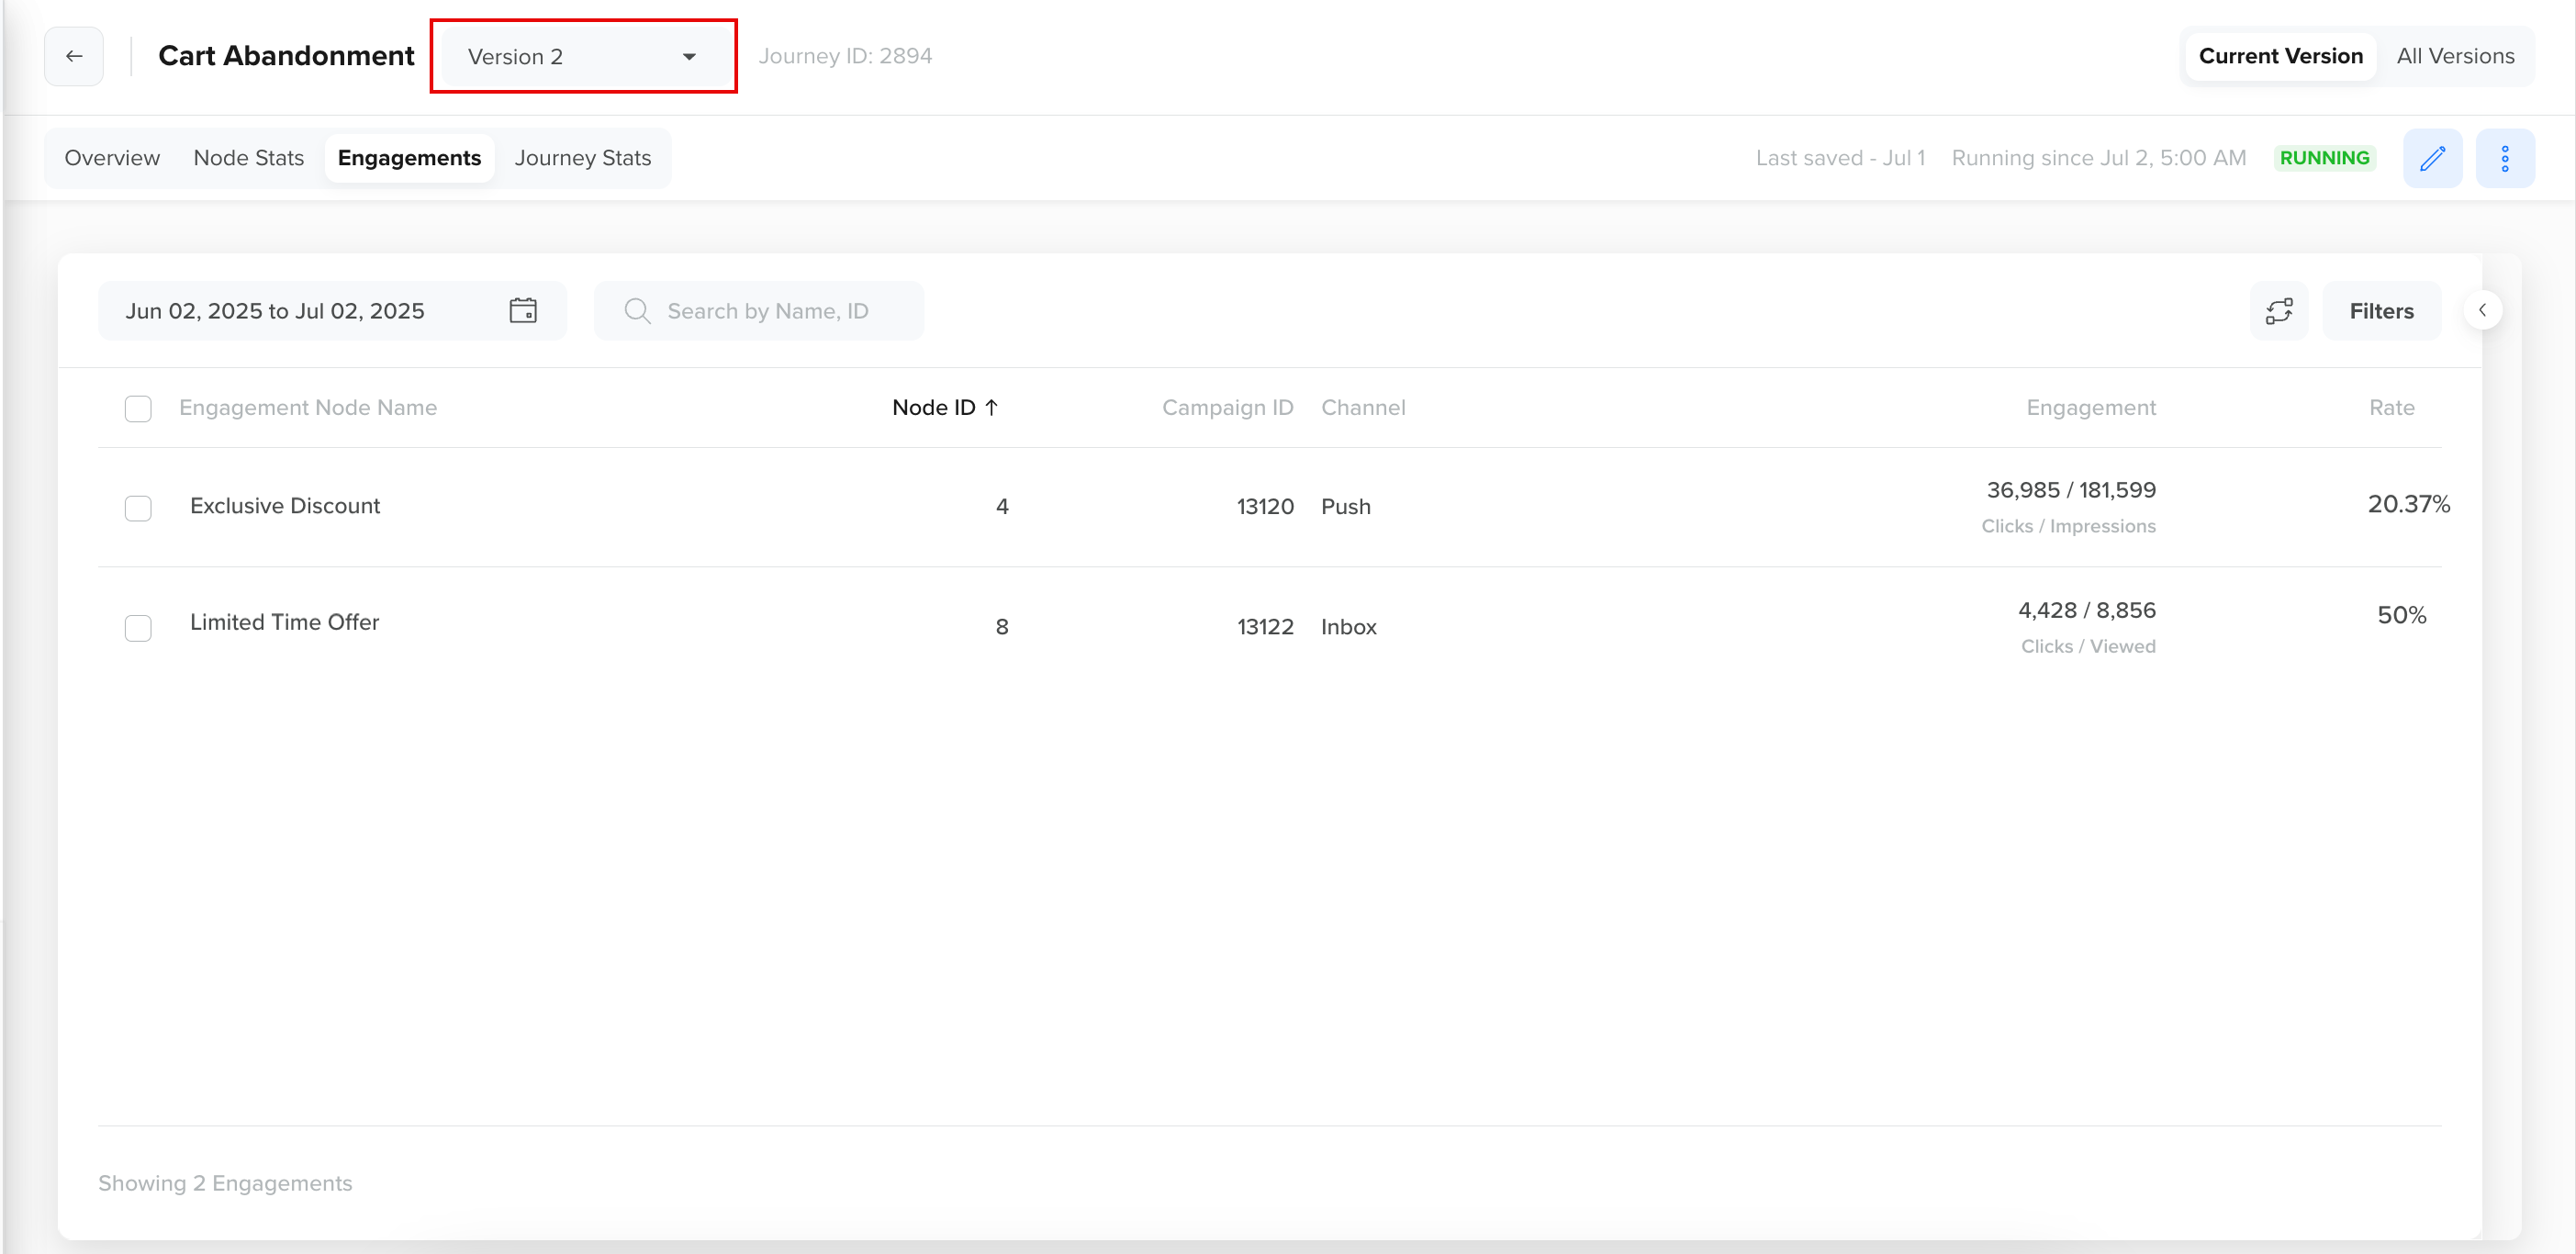Click the pencil edit journey icon
This screenshot has height=1254, width=2576.
click(x=2432, y=158)
